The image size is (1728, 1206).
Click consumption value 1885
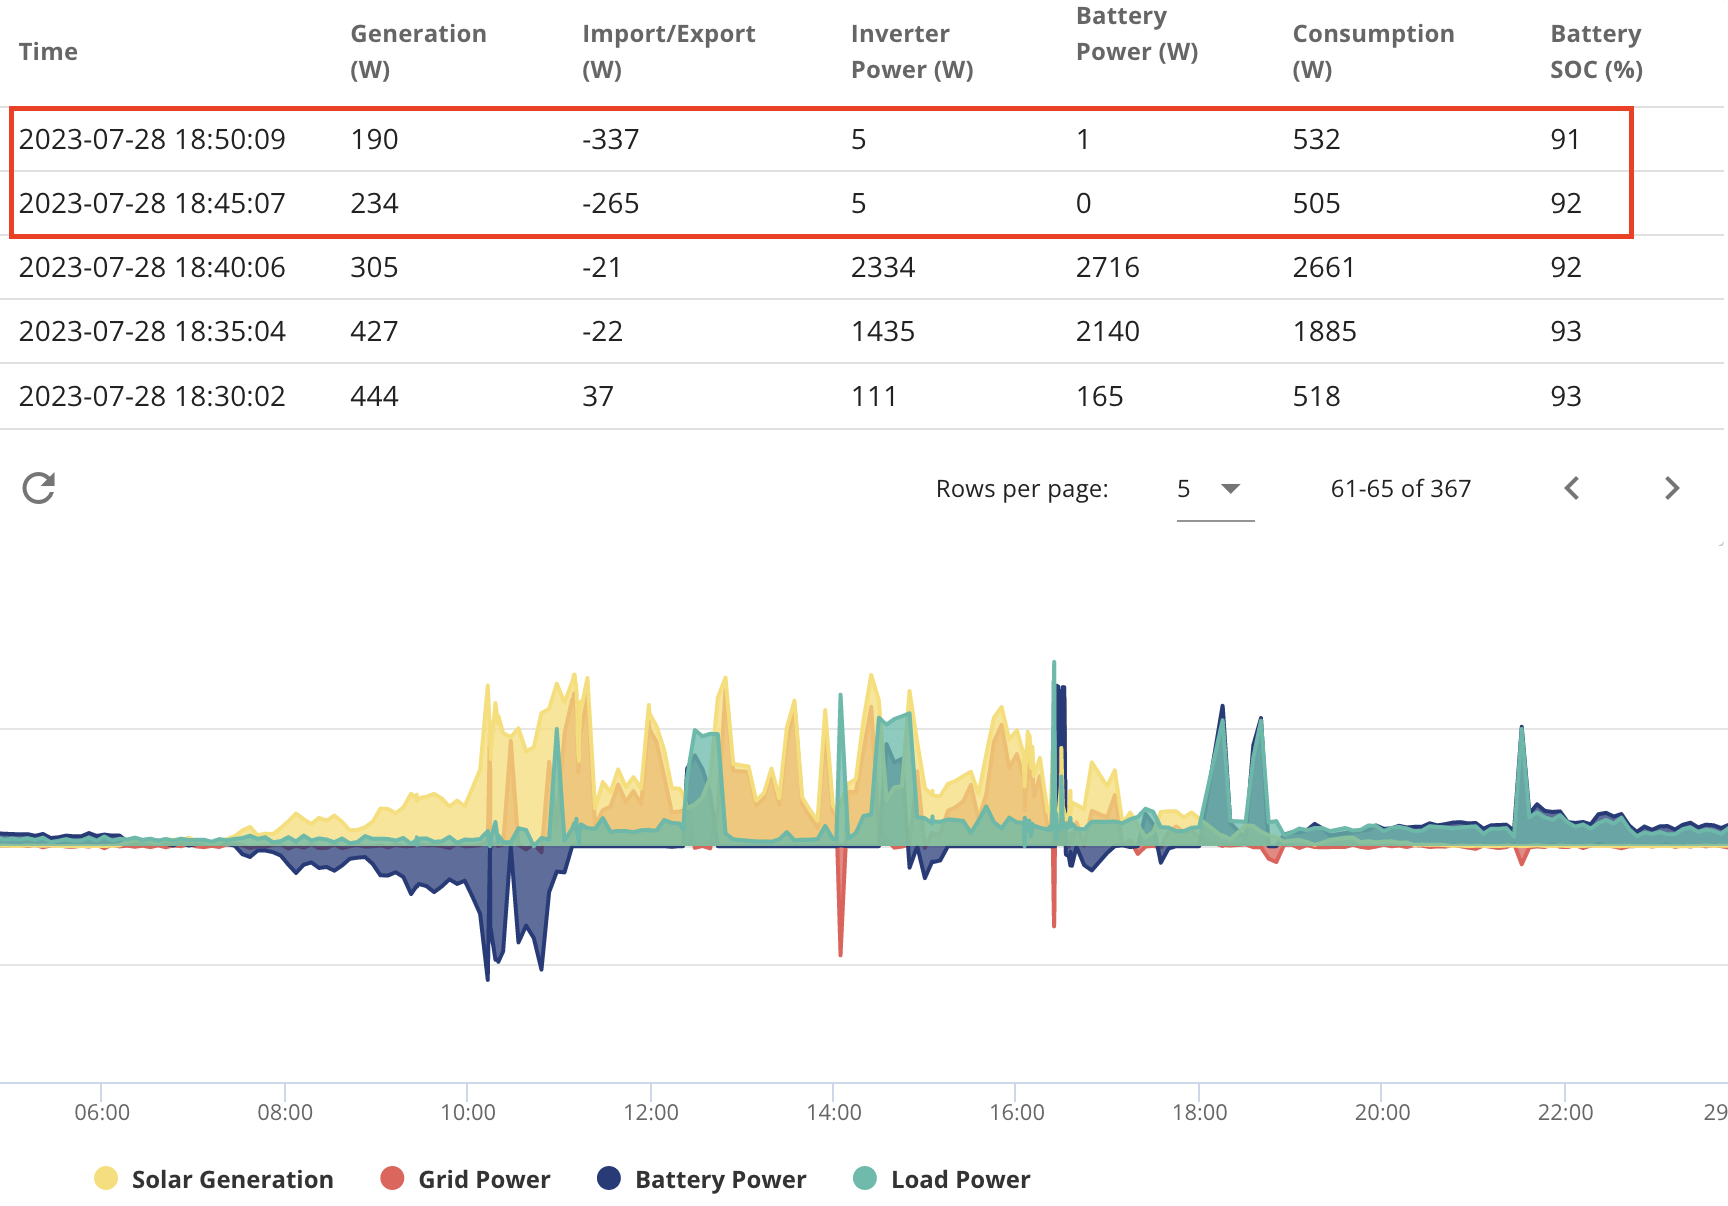pos(1324,331)
